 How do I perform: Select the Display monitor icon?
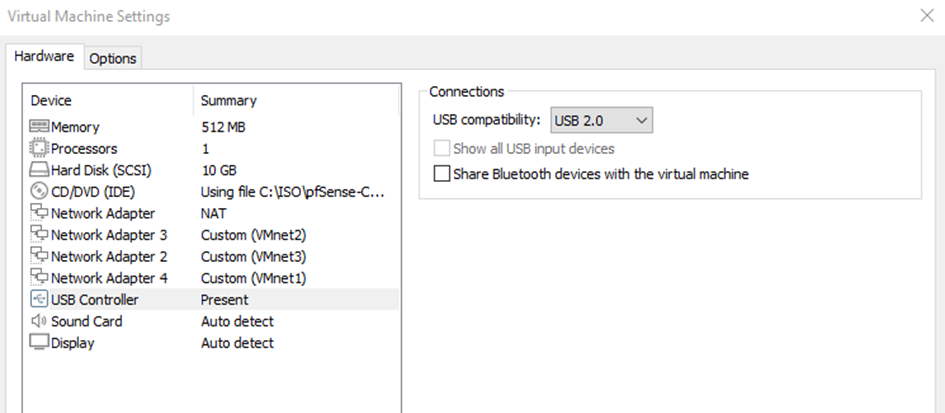click(39, 342)
